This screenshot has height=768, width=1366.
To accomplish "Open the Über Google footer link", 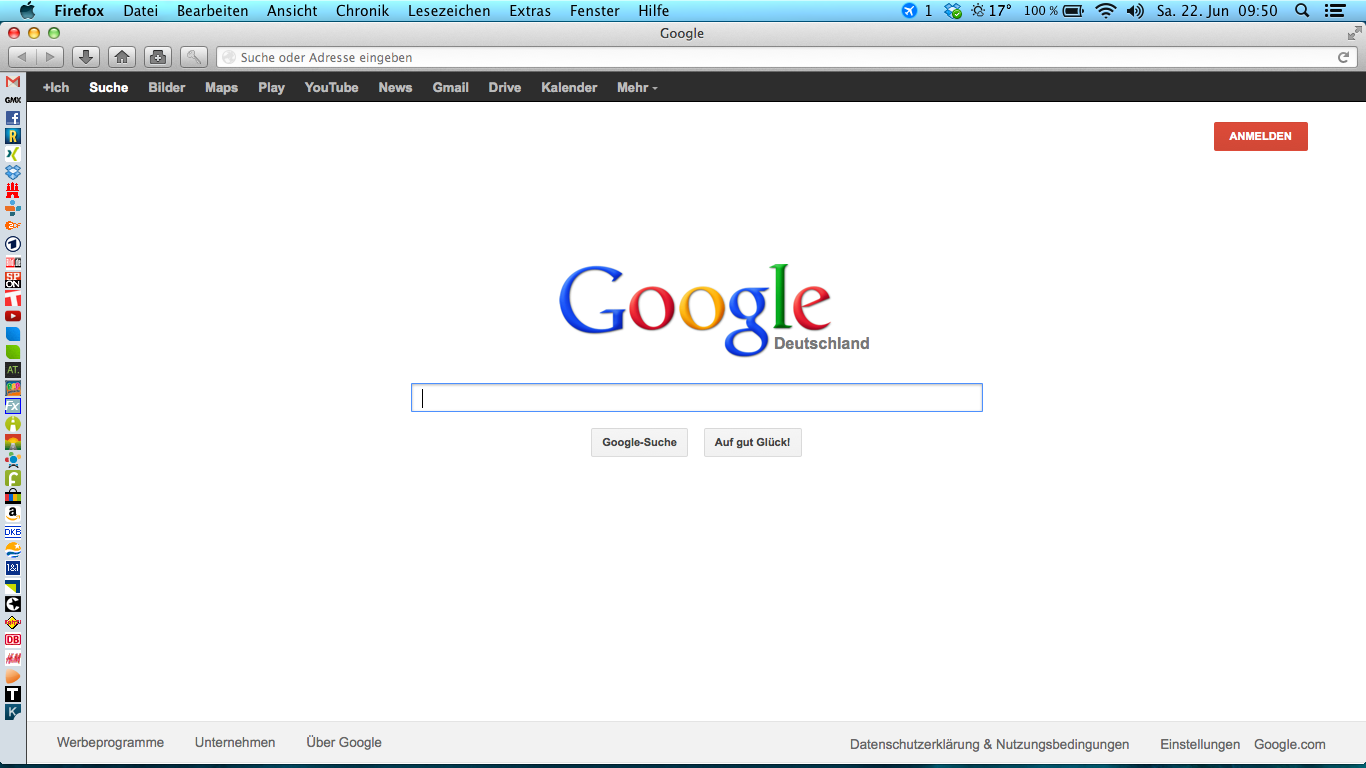I will click(x=344, y=743).
